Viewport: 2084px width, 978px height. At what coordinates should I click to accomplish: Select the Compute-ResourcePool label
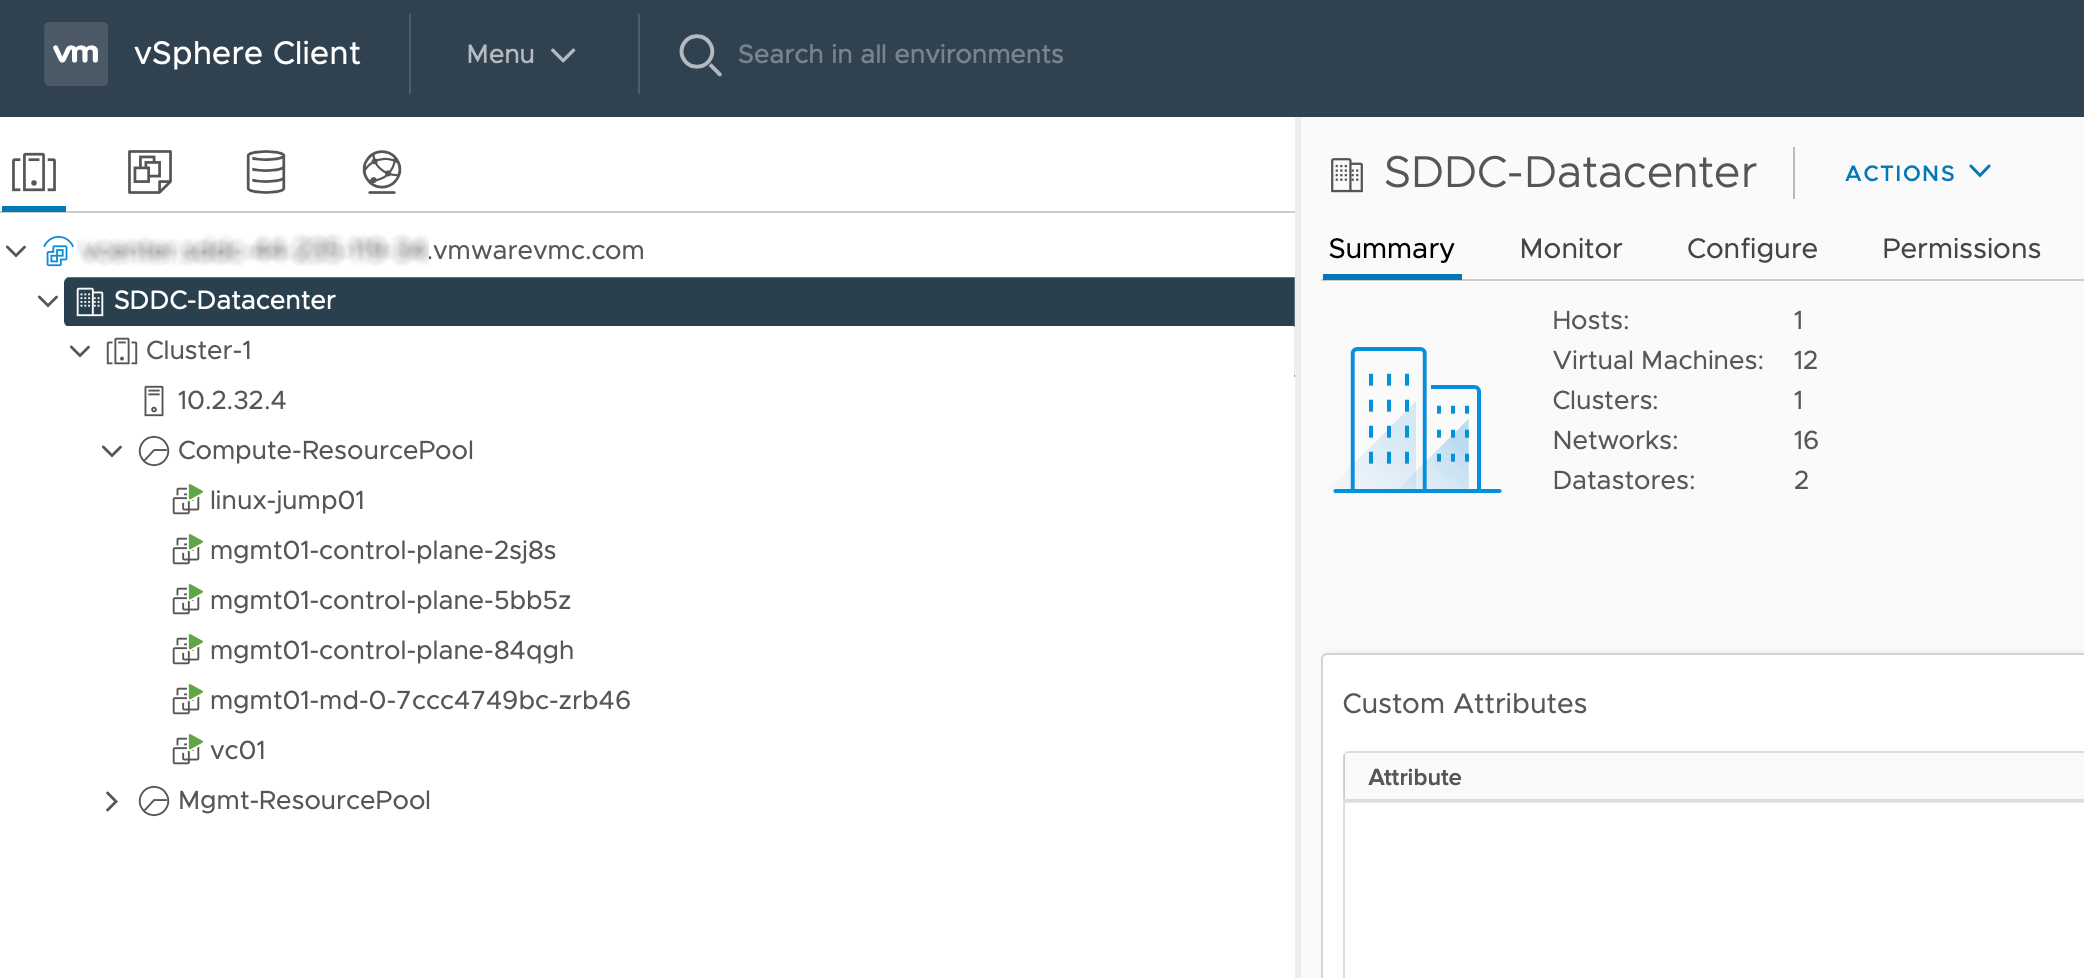[x=325, y=450]
